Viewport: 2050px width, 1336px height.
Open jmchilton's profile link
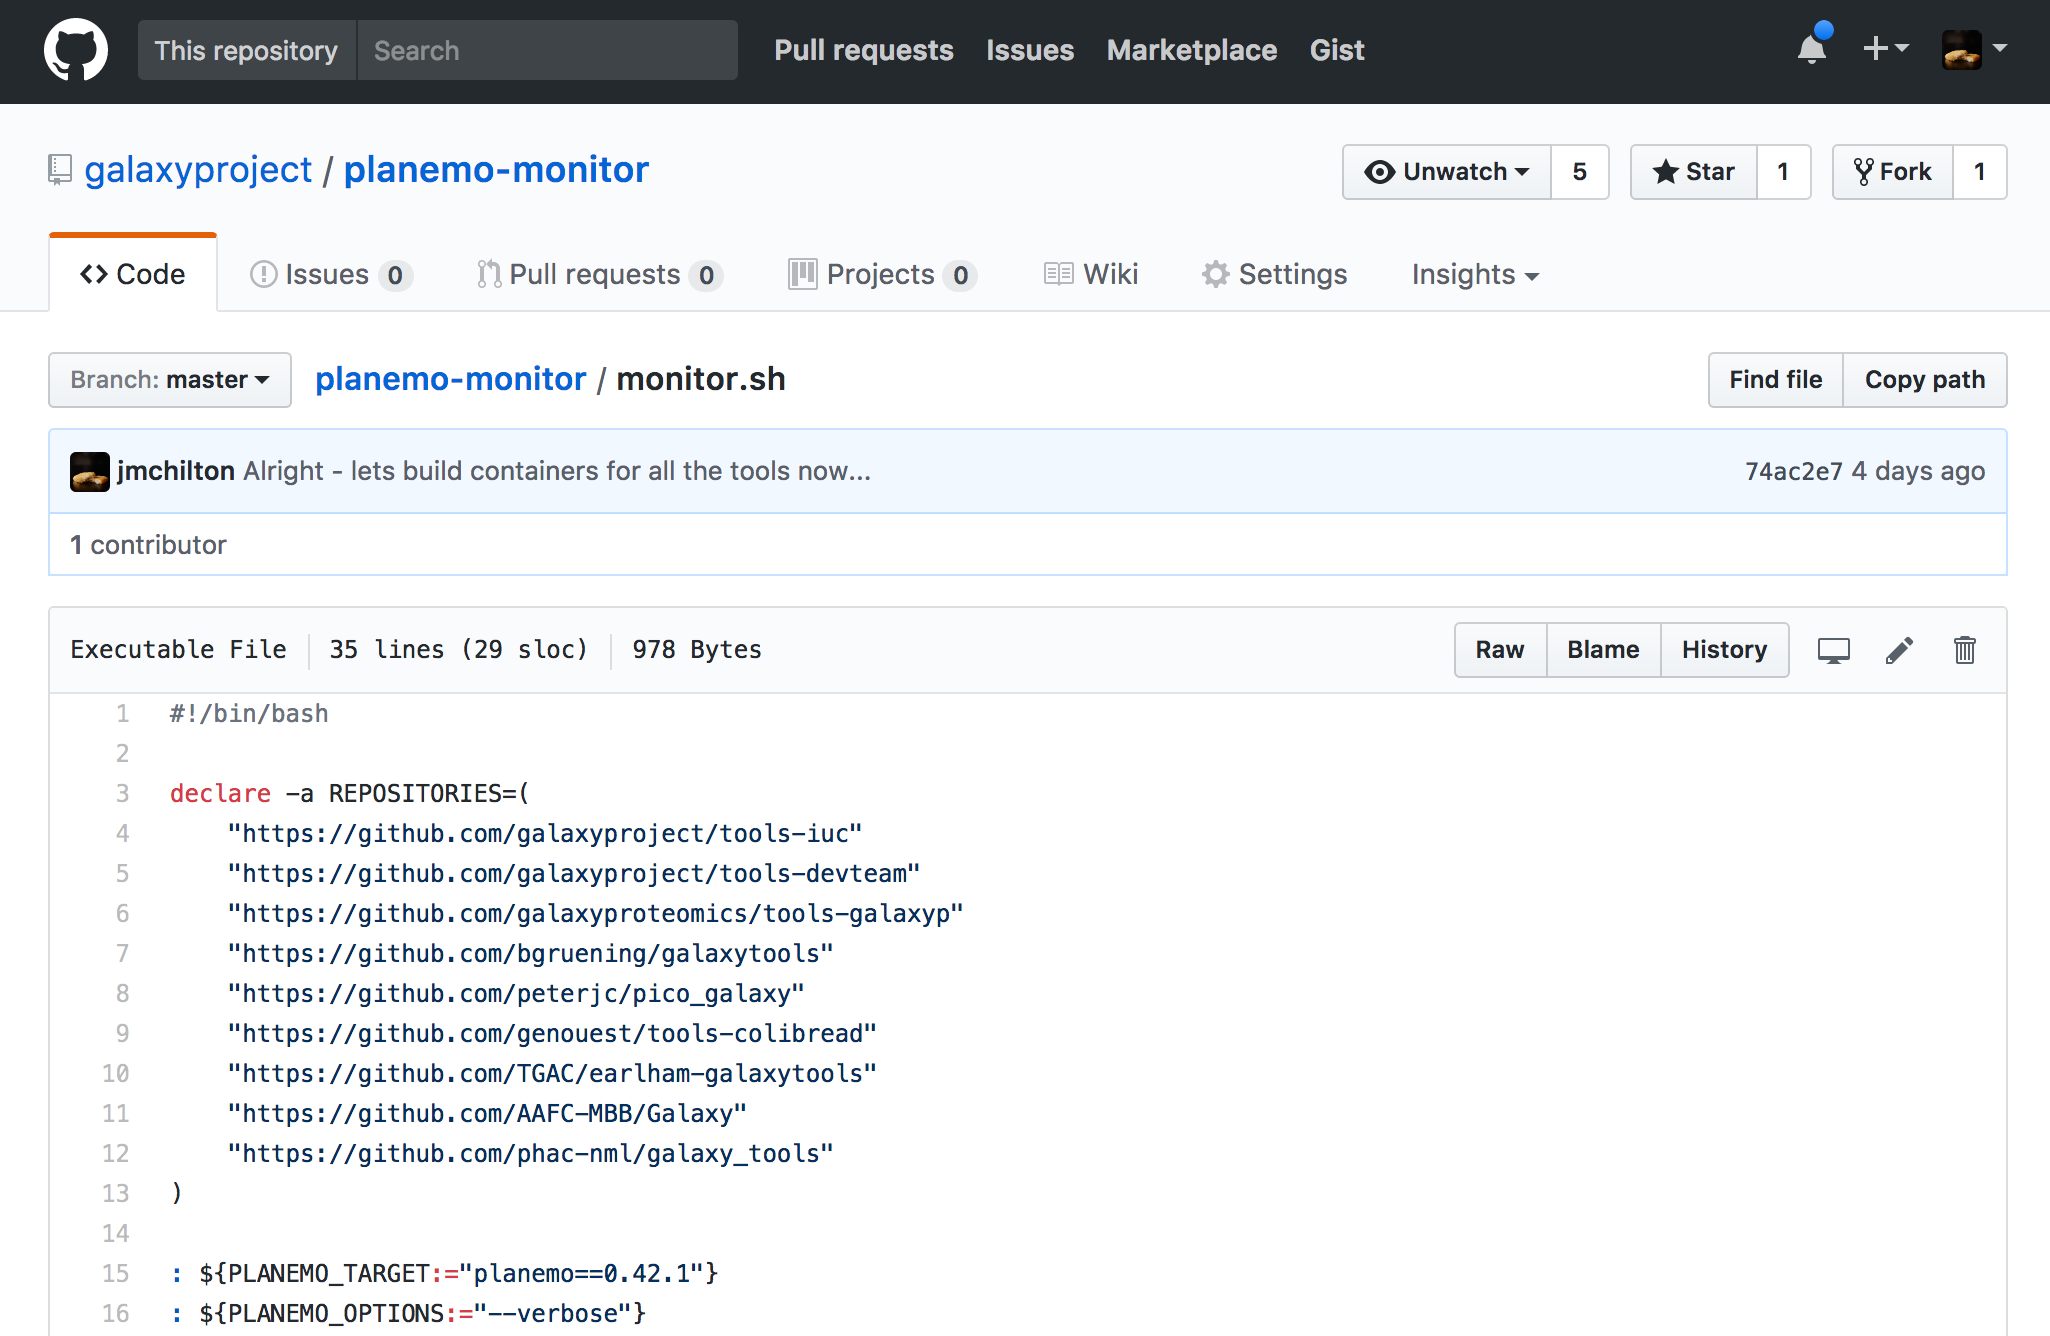176,471
